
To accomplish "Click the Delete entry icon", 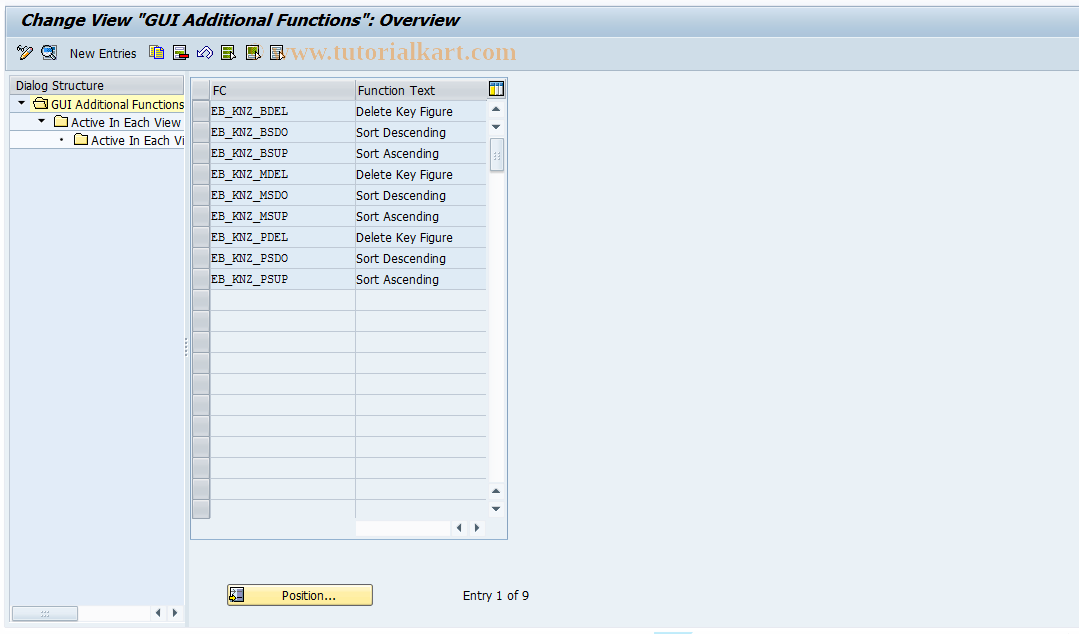I will [181, 53].
